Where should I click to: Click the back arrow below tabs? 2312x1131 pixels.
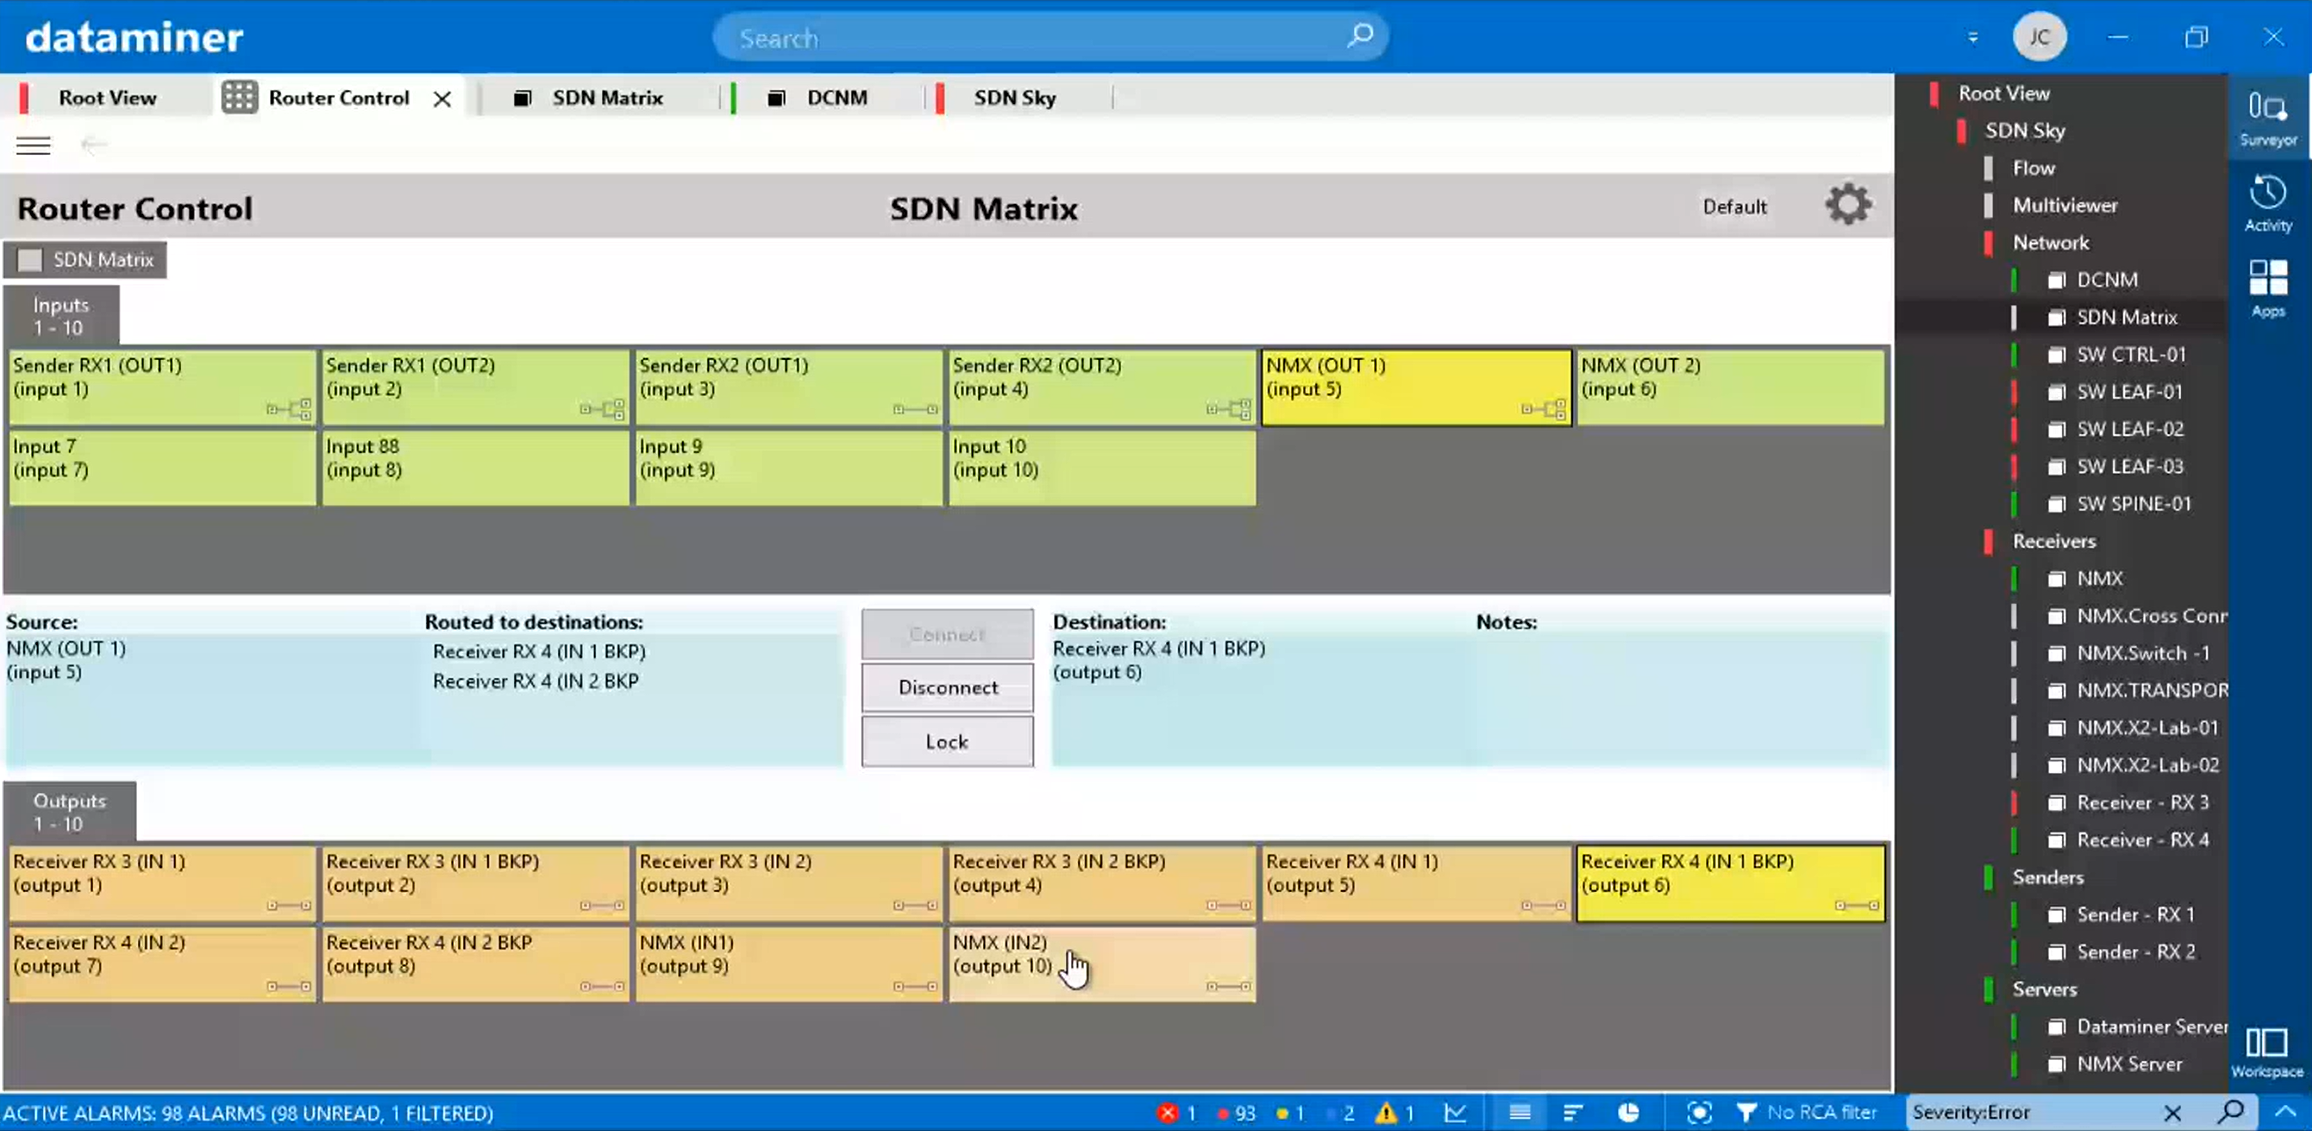(x=93, y=146)
